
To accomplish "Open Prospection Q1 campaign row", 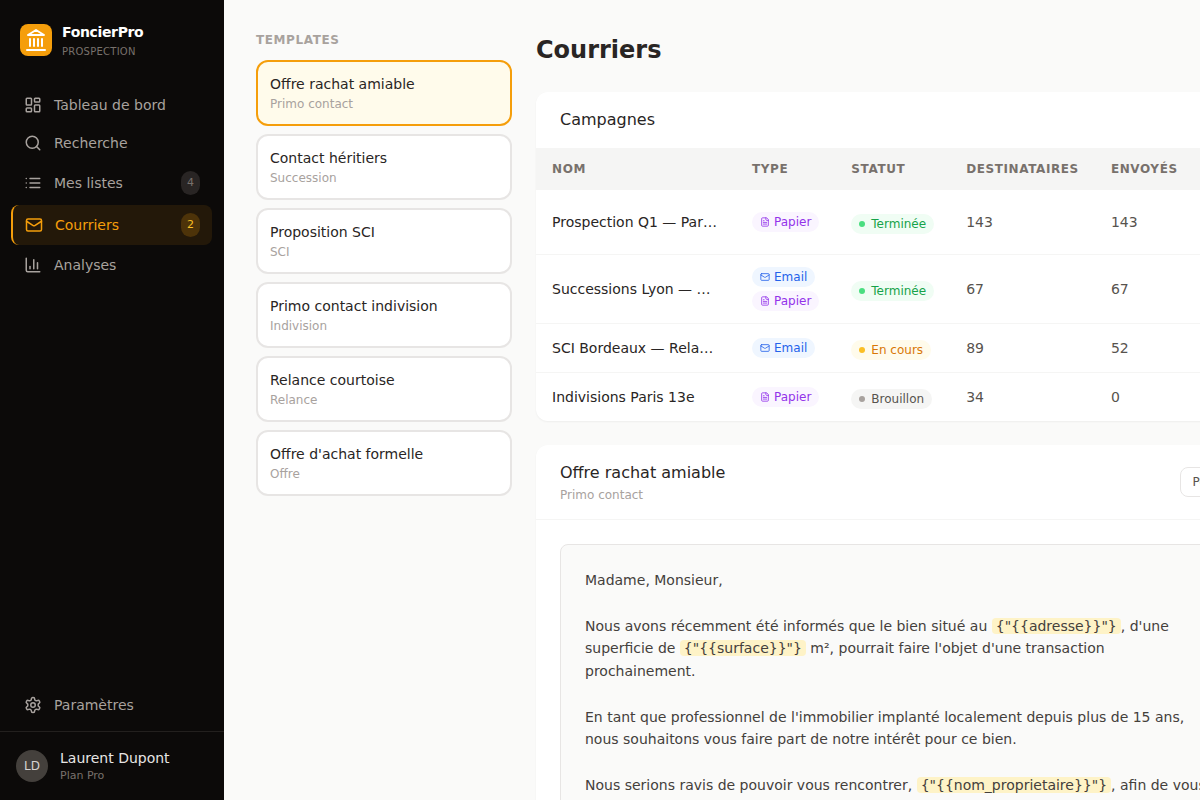I will (868, 222).
